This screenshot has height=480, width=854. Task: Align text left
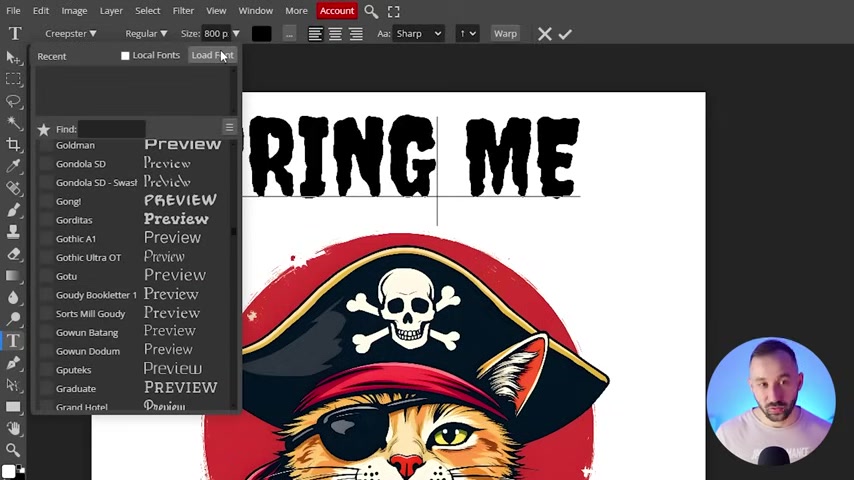point(315,34)
